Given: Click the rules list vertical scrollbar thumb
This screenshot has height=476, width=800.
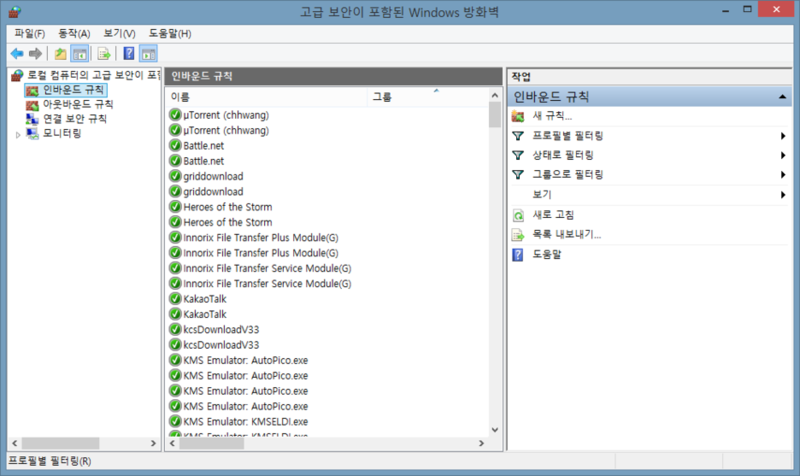Looking at the screenshot, I should point(494,115).
